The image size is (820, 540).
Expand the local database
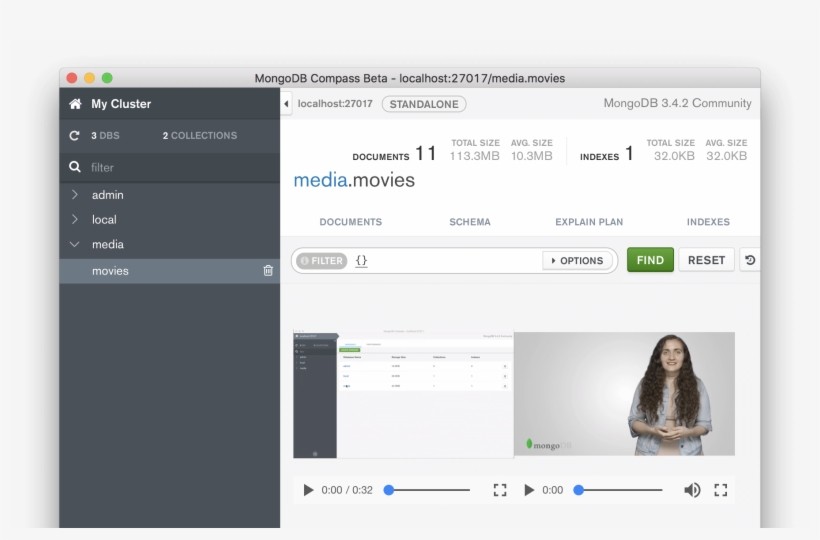pos(75,219)
